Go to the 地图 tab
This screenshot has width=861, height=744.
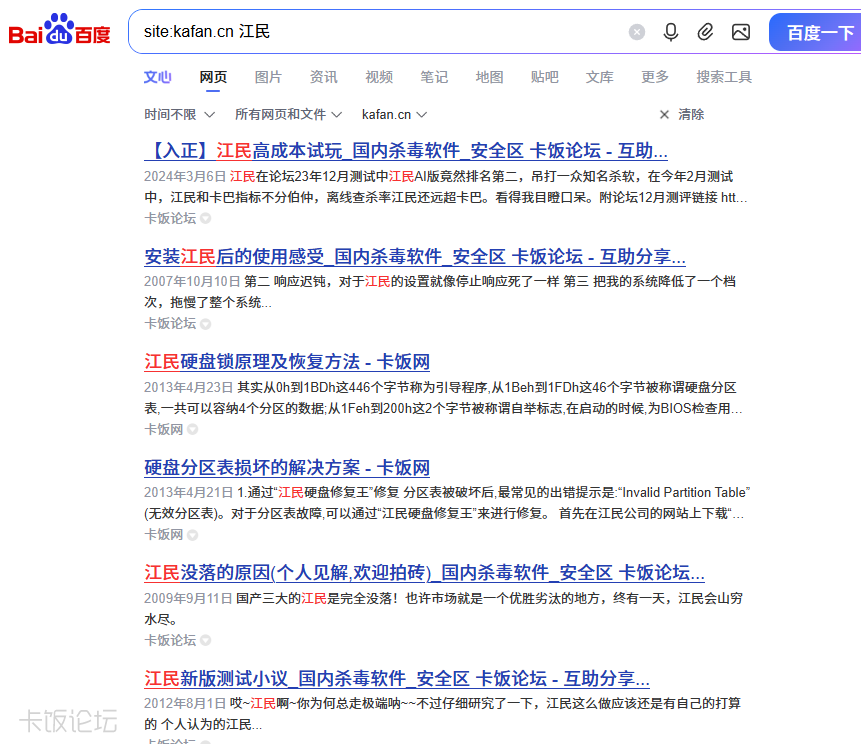click(489, 77)
